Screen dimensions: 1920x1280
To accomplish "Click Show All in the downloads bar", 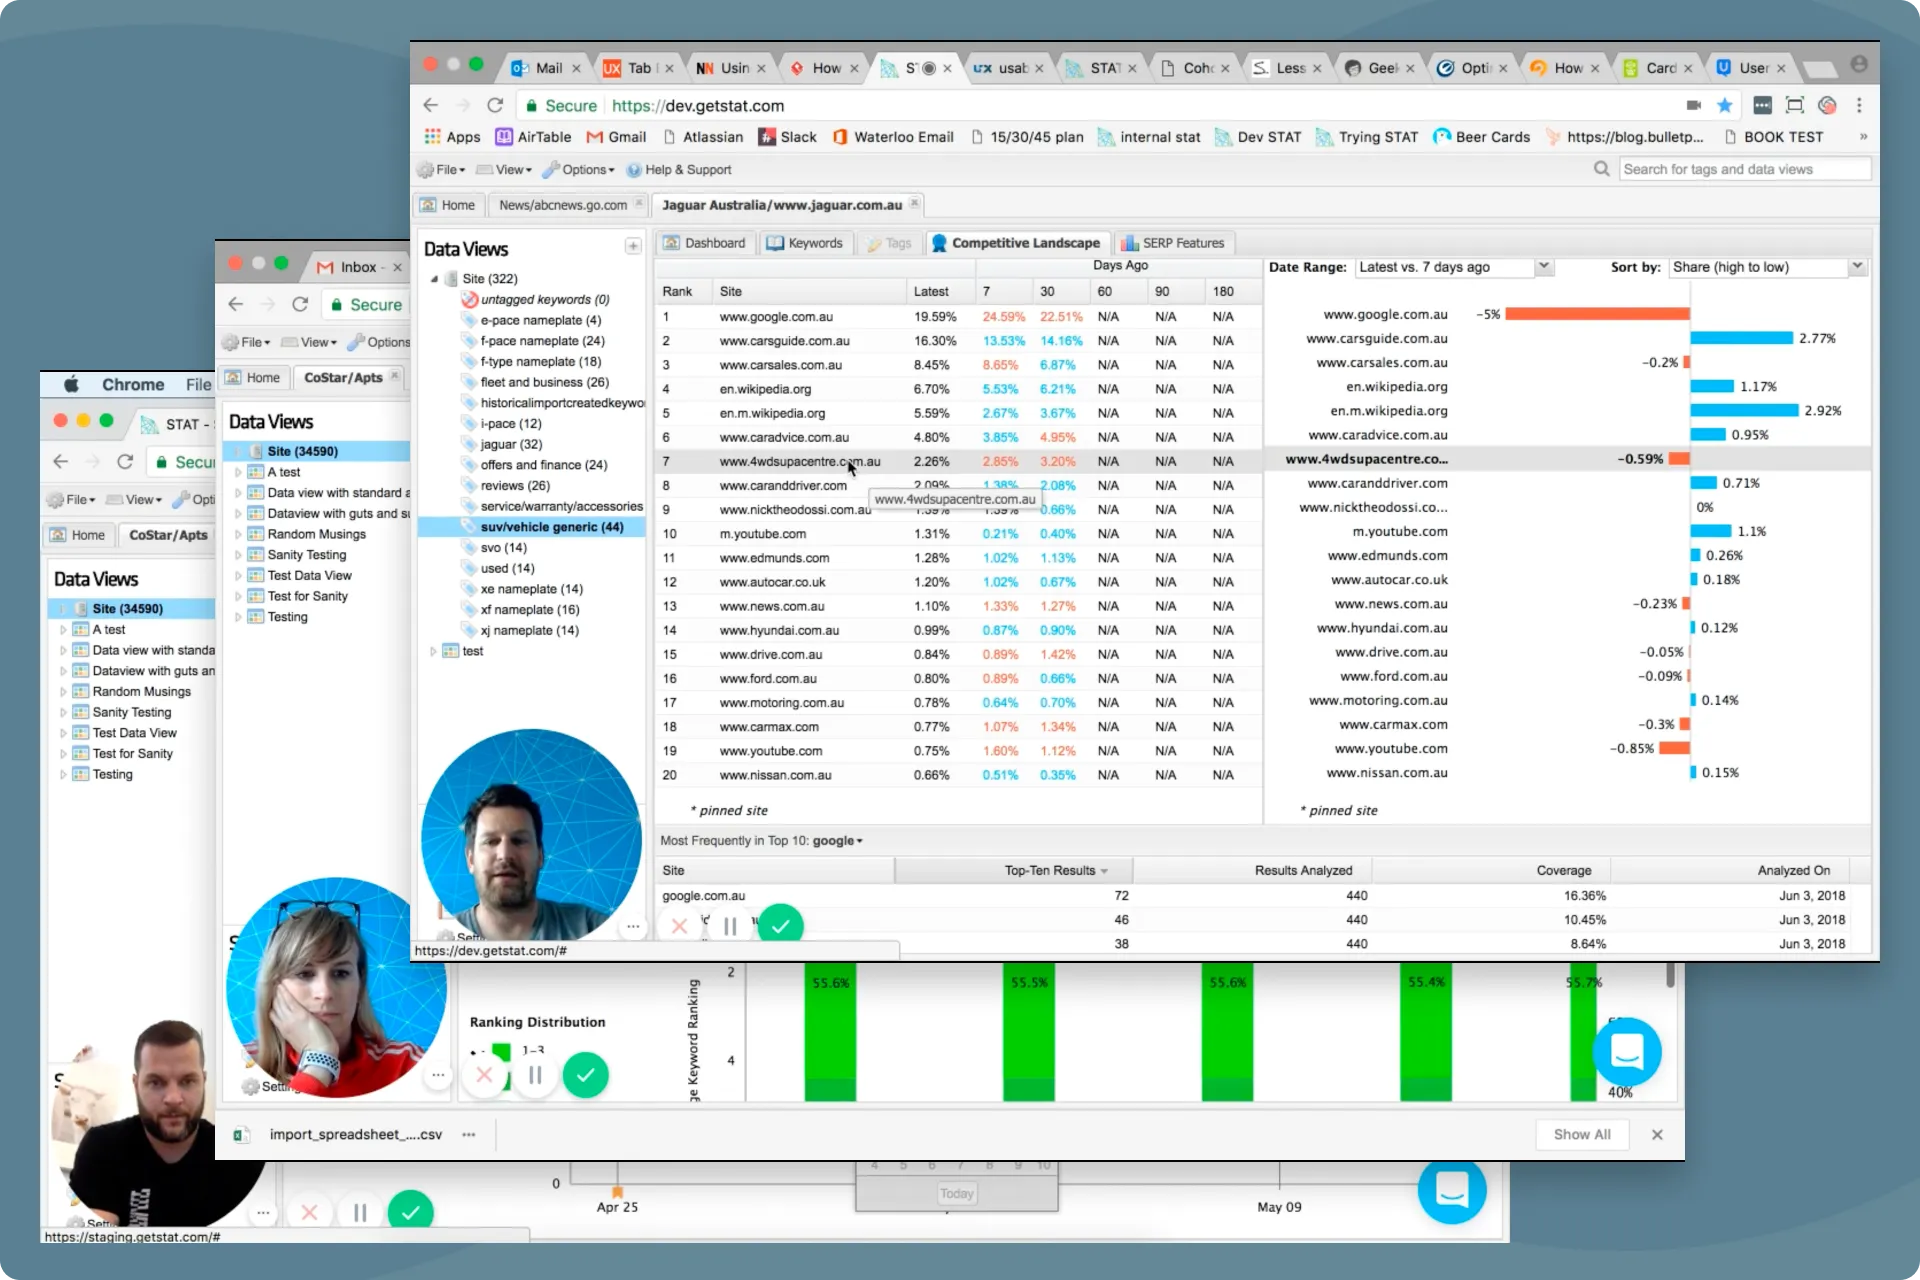I will pos(1582,1134).
